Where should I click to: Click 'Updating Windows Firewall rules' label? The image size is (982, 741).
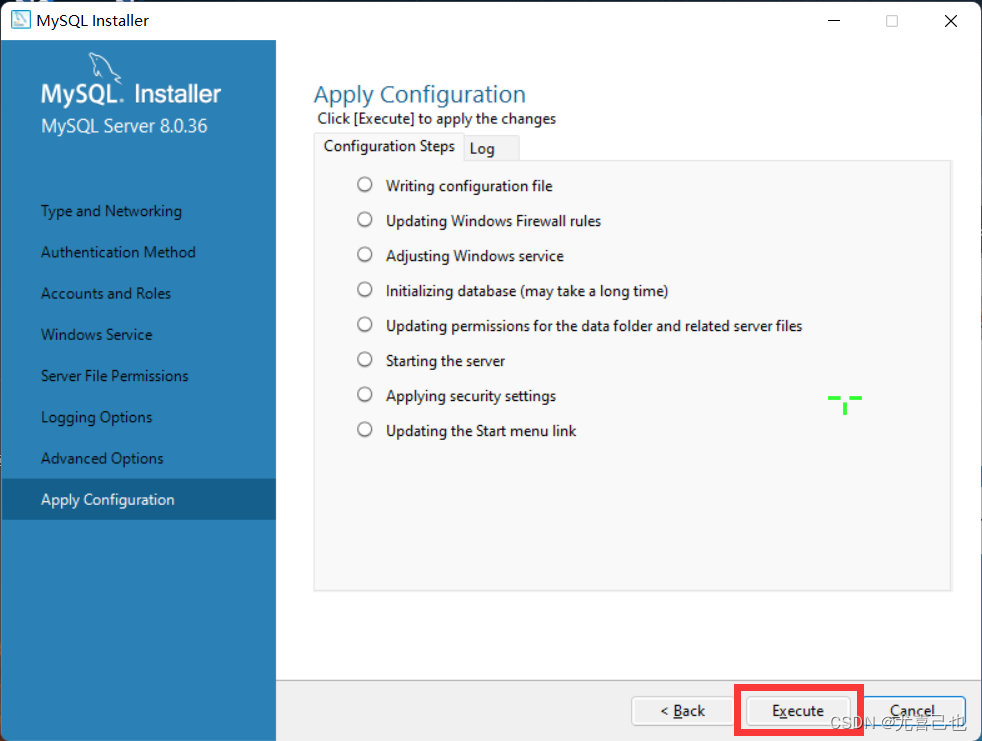click(x=494, y=221)
